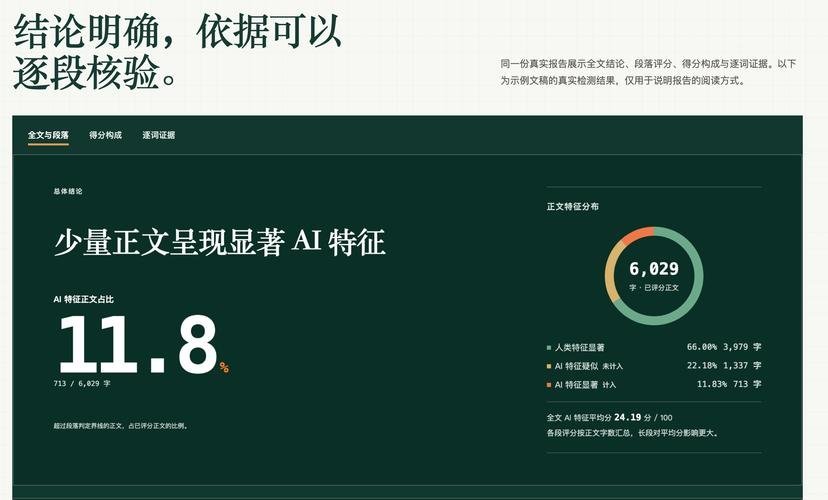Click the 66.00% 3,979 字 value
Image resolution: width=828 pixels, height=500 pixels.
click(x=724, y=347)
